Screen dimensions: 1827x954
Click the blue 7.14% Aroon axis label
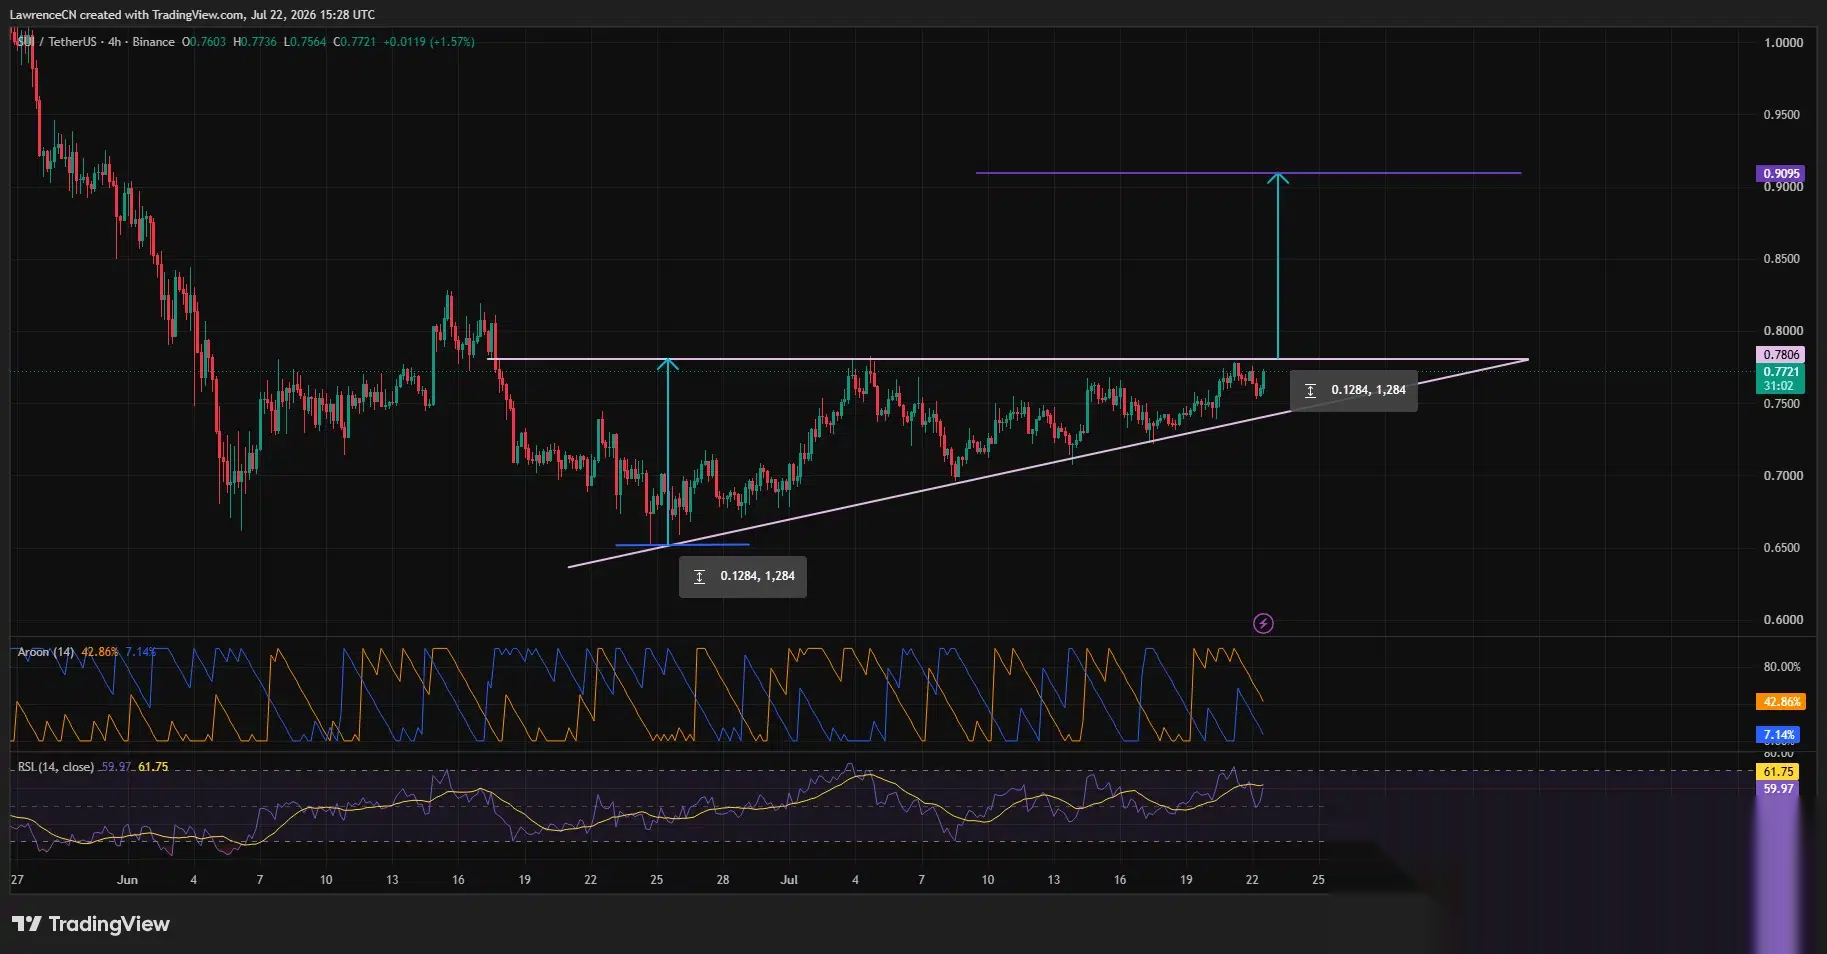[x=1779, y=735]
